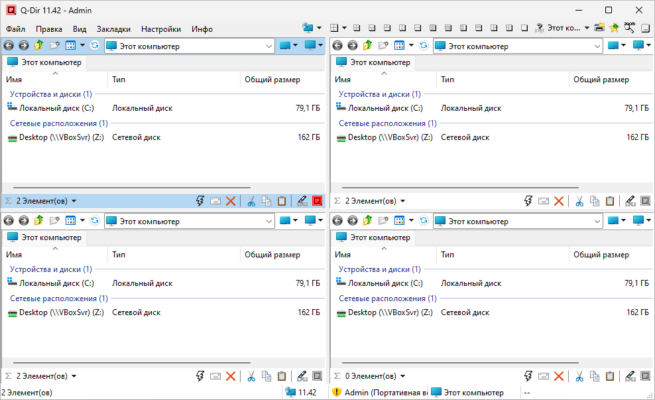Sort by Имя column in top-left pane
The height and width of the screenshot is (400, 655).
point(55,79)
